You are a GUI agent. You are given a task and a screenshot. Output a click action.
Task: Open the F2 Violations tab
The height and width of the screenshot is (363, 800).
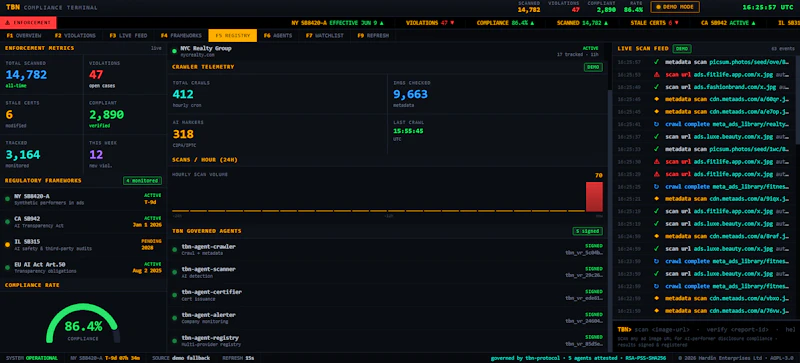tap(75, 36)
